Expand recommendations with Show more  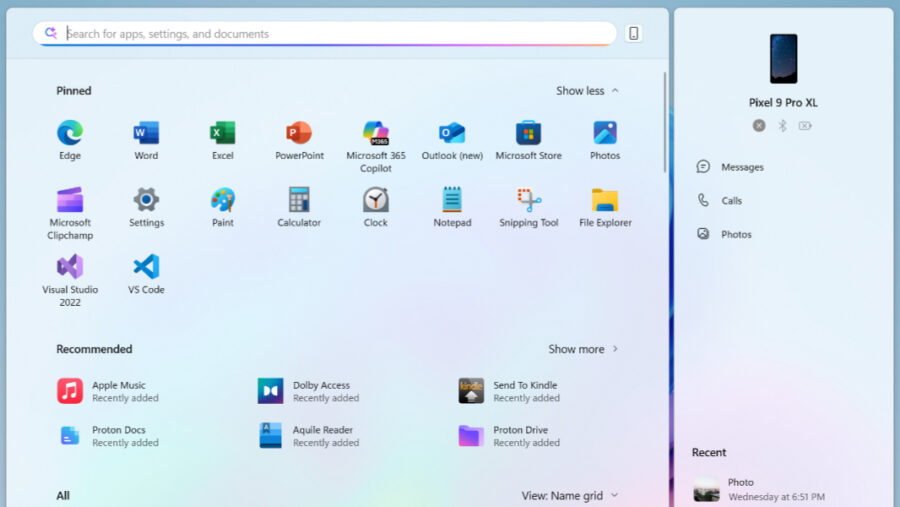[583, 349]
